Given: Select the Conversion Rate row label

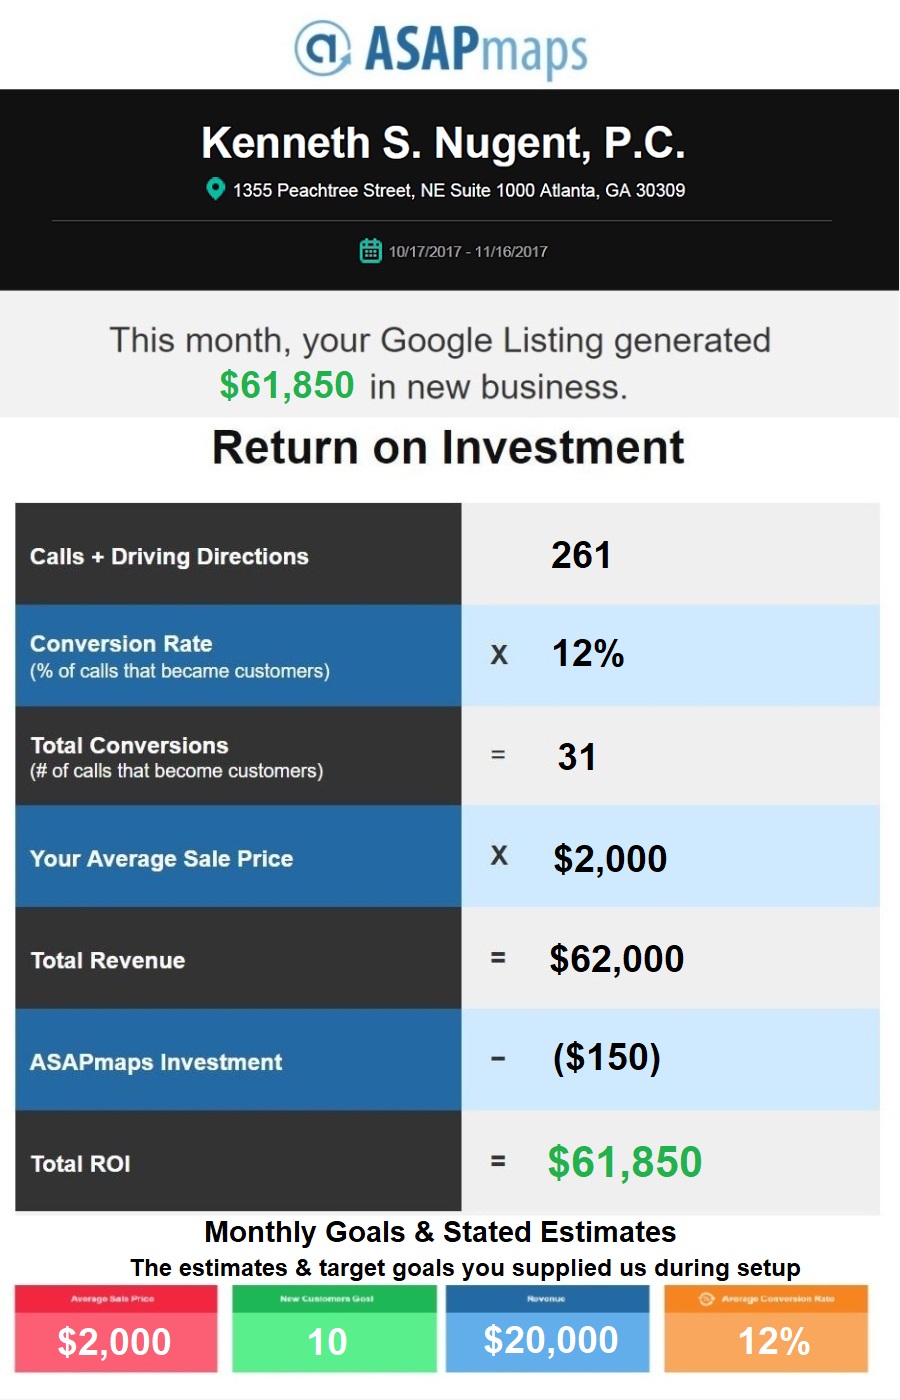Looking at the screenshot, I should coord(121,644).
